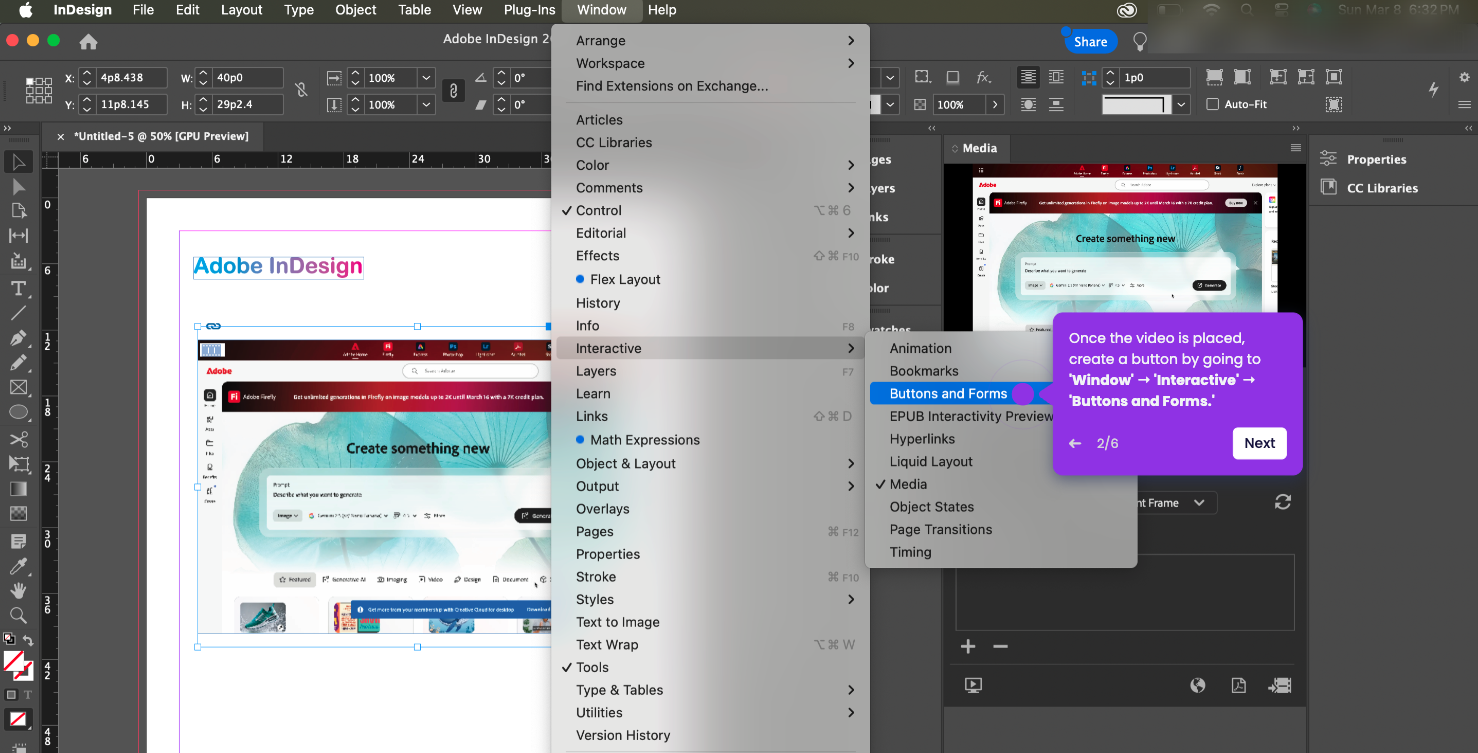Select the Hand tool

[x=18, y=591]
